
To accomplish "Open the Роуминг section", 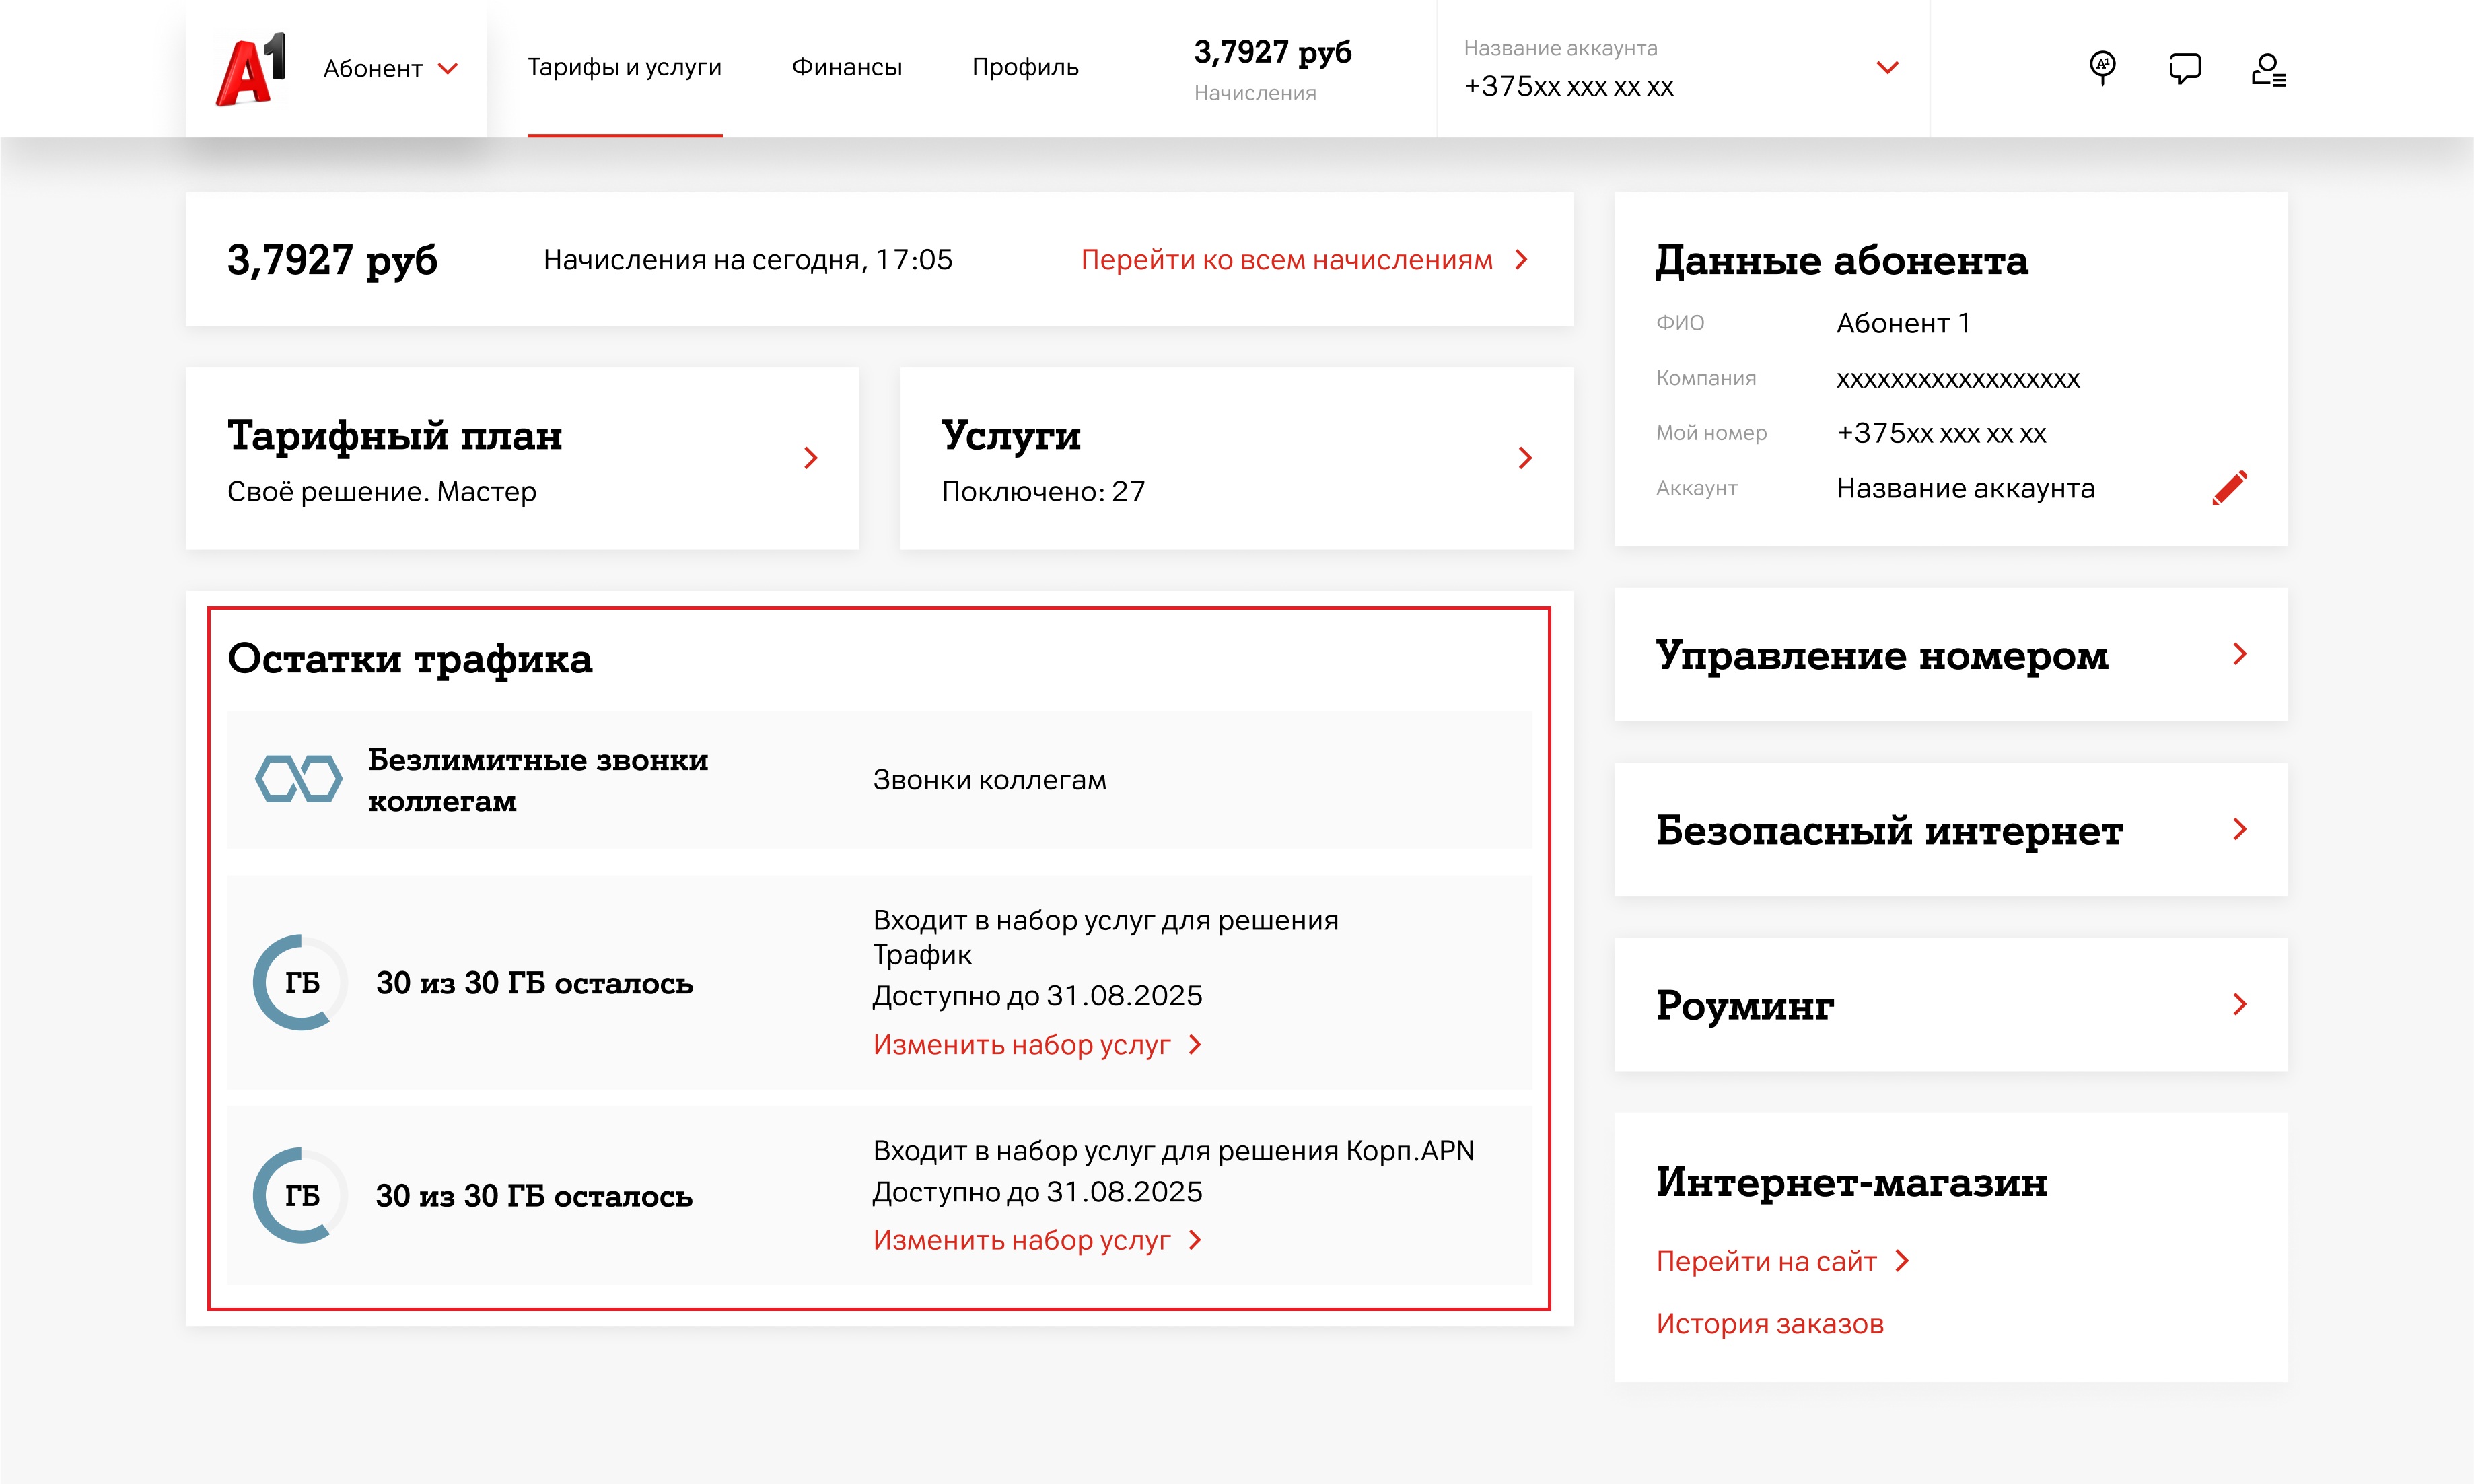I will tap(2239, 1004).
